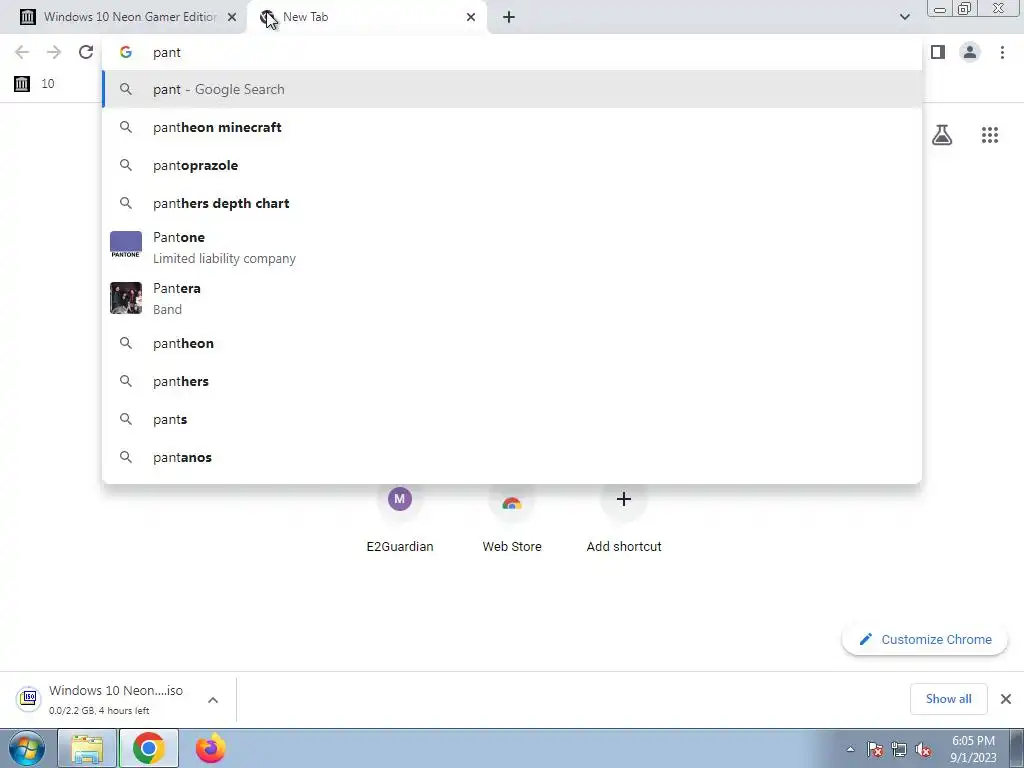Select the Pantone company suggestion
Viewport: 1024px width, 768px height.
[512, 248]
